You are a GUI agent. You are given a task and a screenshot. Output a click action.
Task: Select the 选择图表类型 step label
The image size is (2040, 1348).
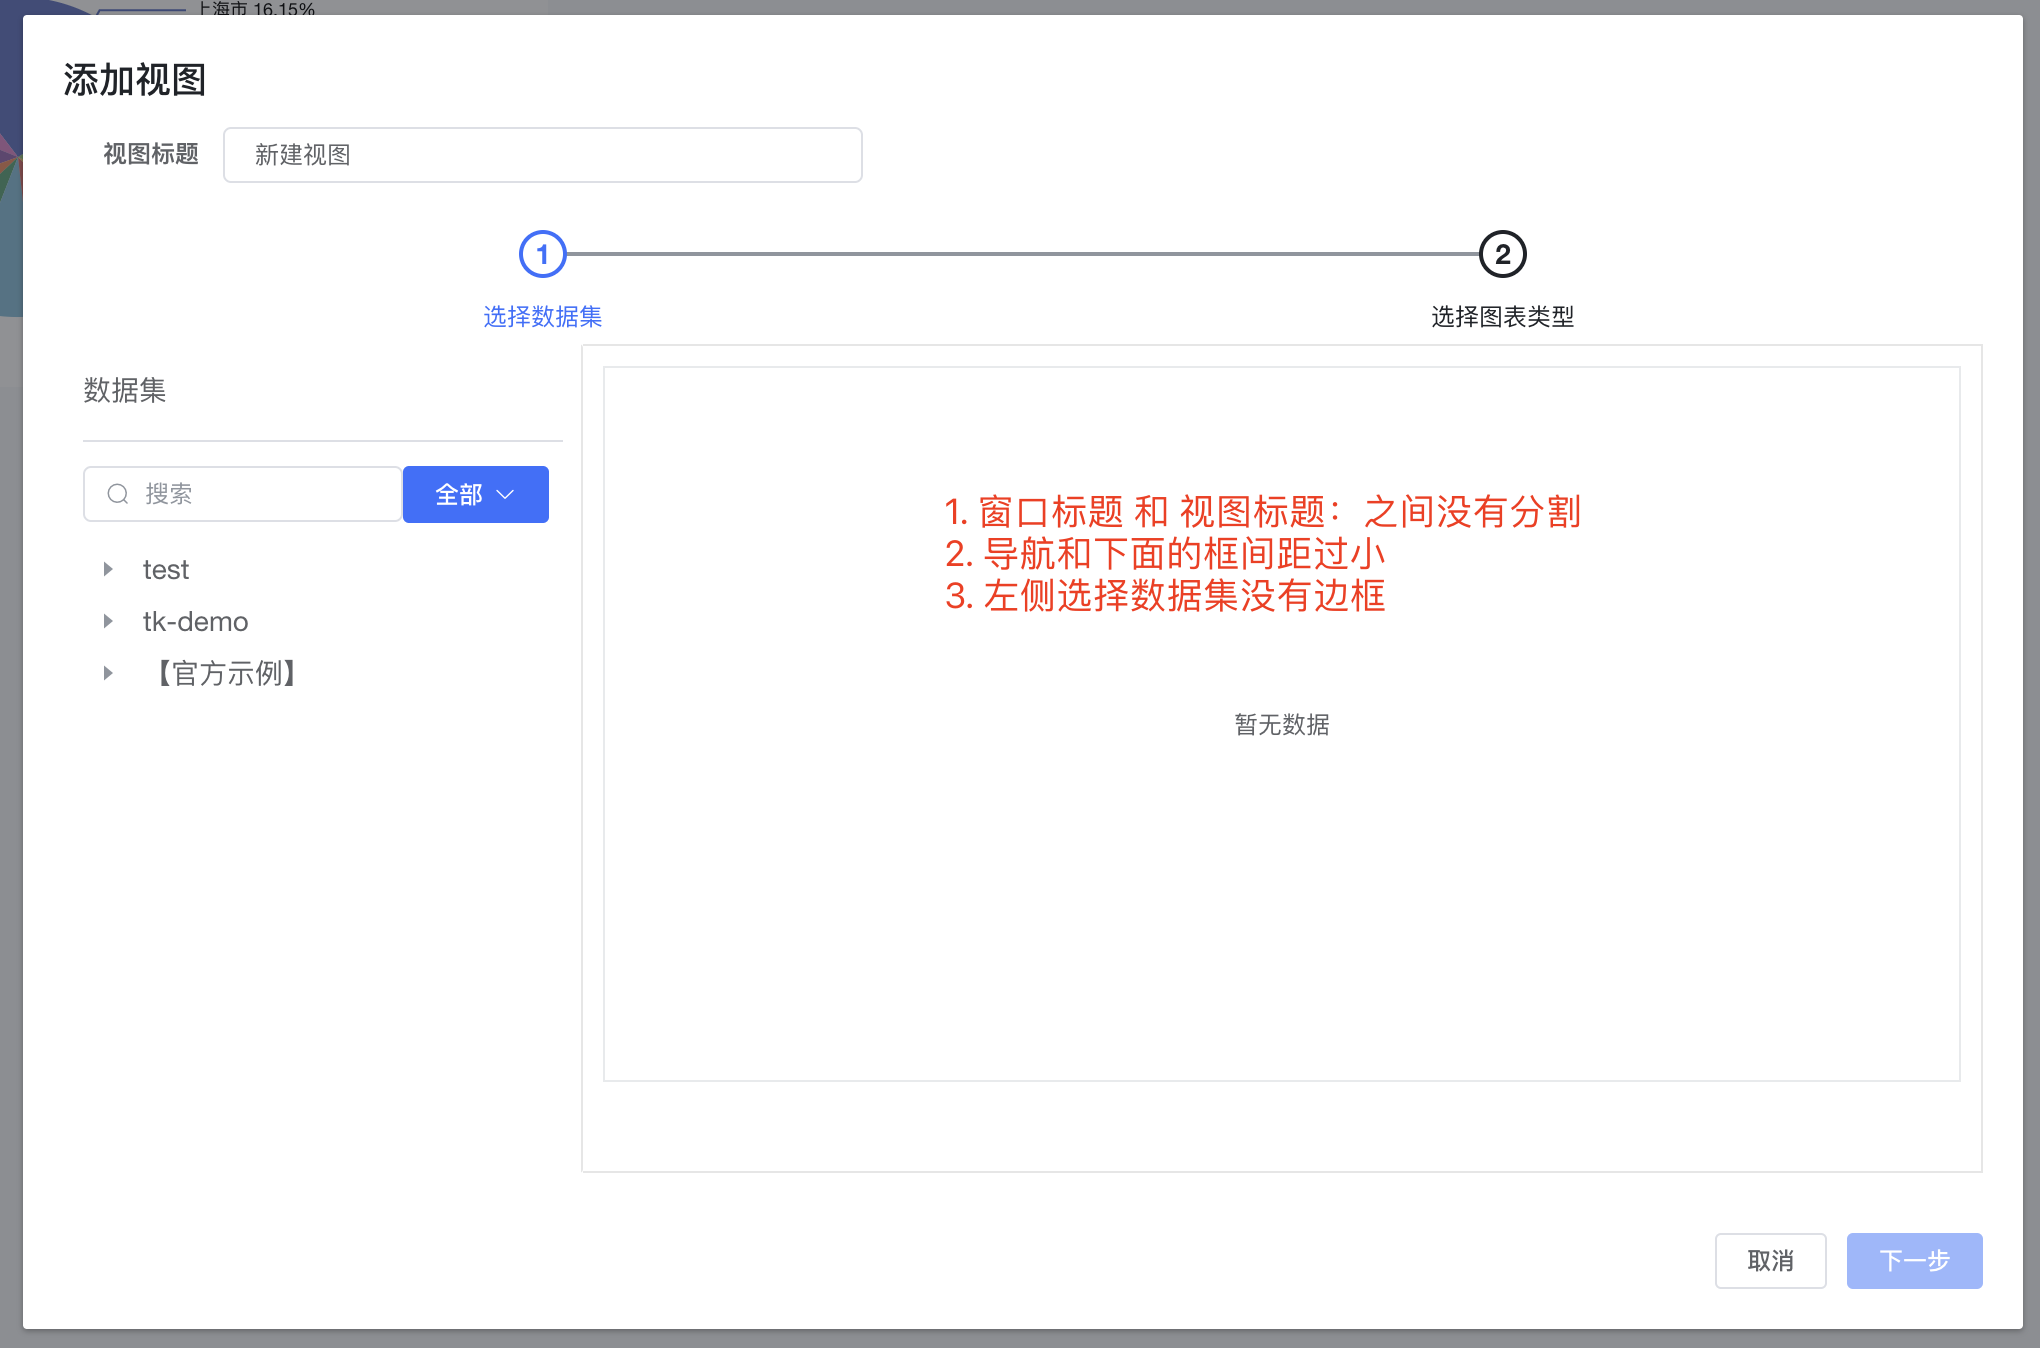[x=1502, y=317]
